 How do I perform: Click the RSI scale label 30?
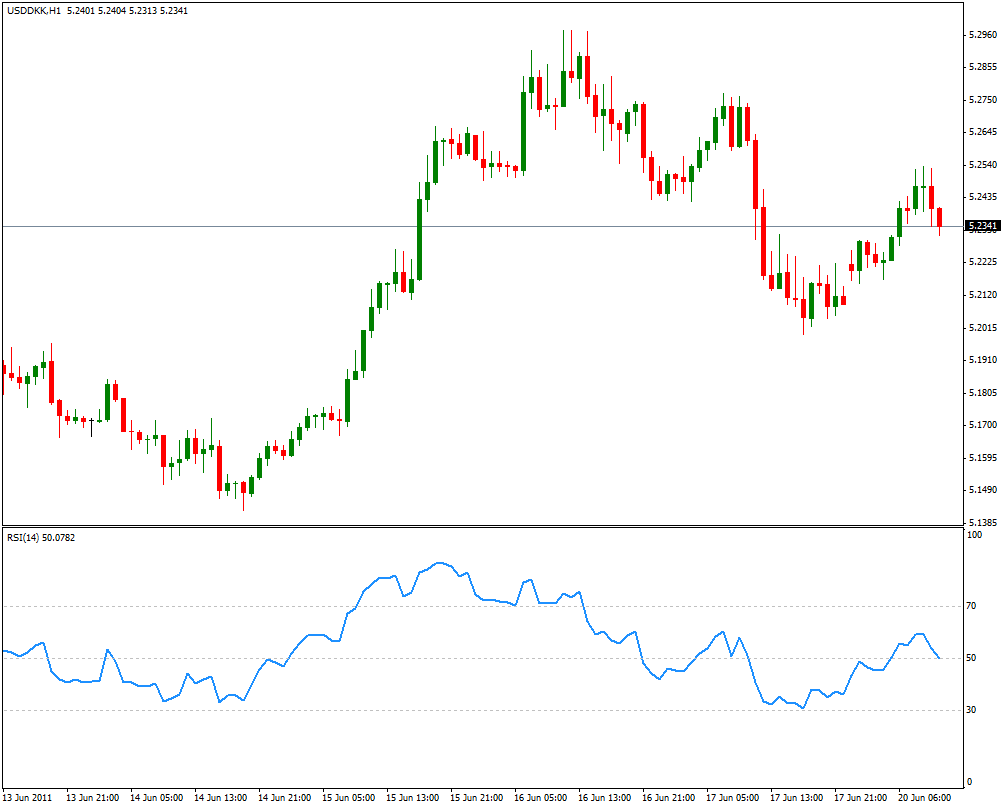click(972, 710)
